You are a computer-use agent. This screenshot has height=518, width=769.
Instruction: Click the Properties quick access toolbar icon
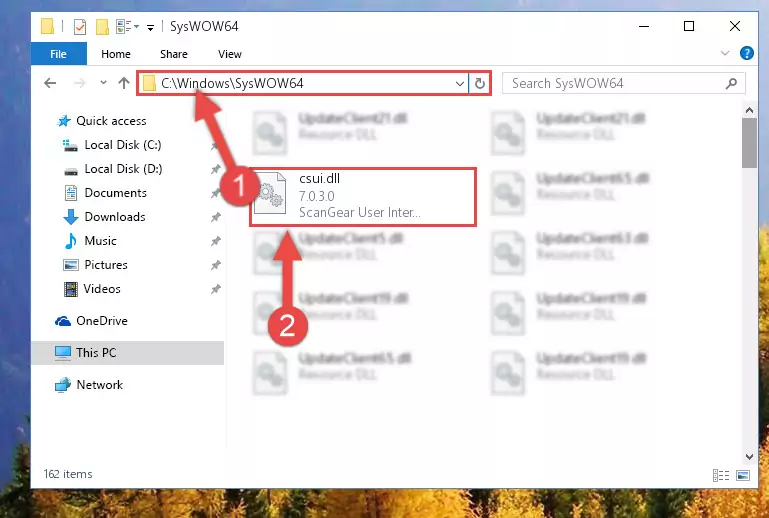[x=79, y=26]
